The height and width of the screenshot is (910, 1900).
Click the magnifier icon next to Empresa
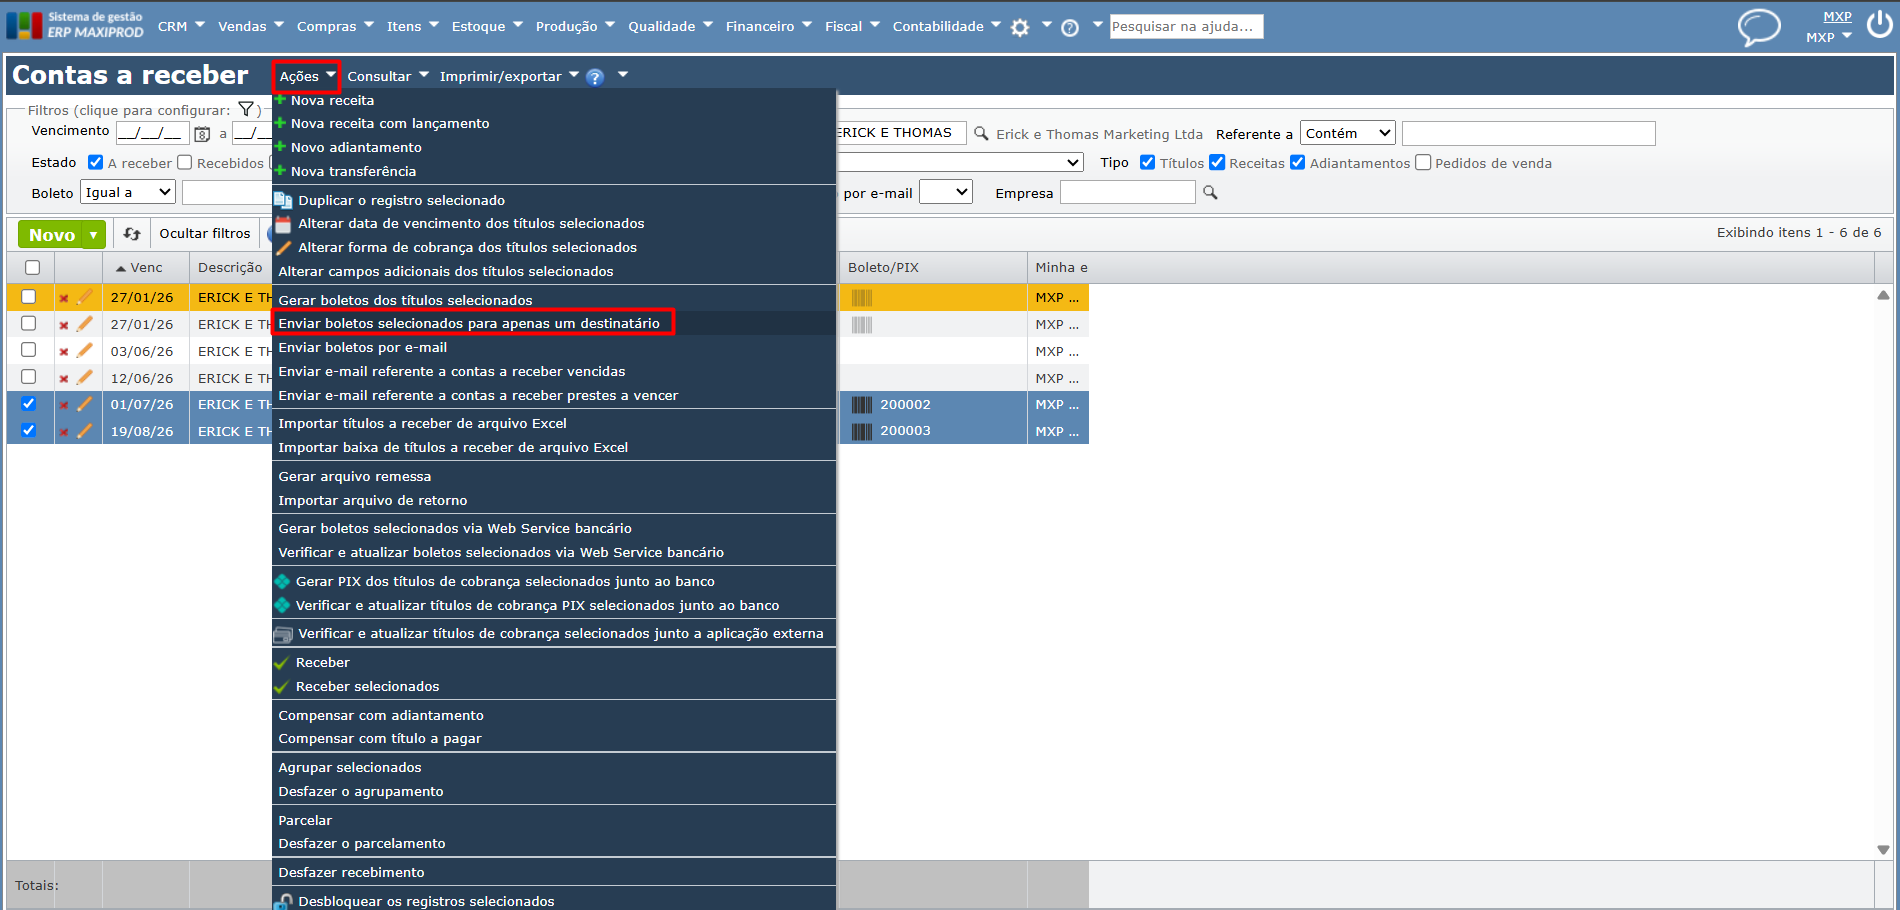[1210, 192]
